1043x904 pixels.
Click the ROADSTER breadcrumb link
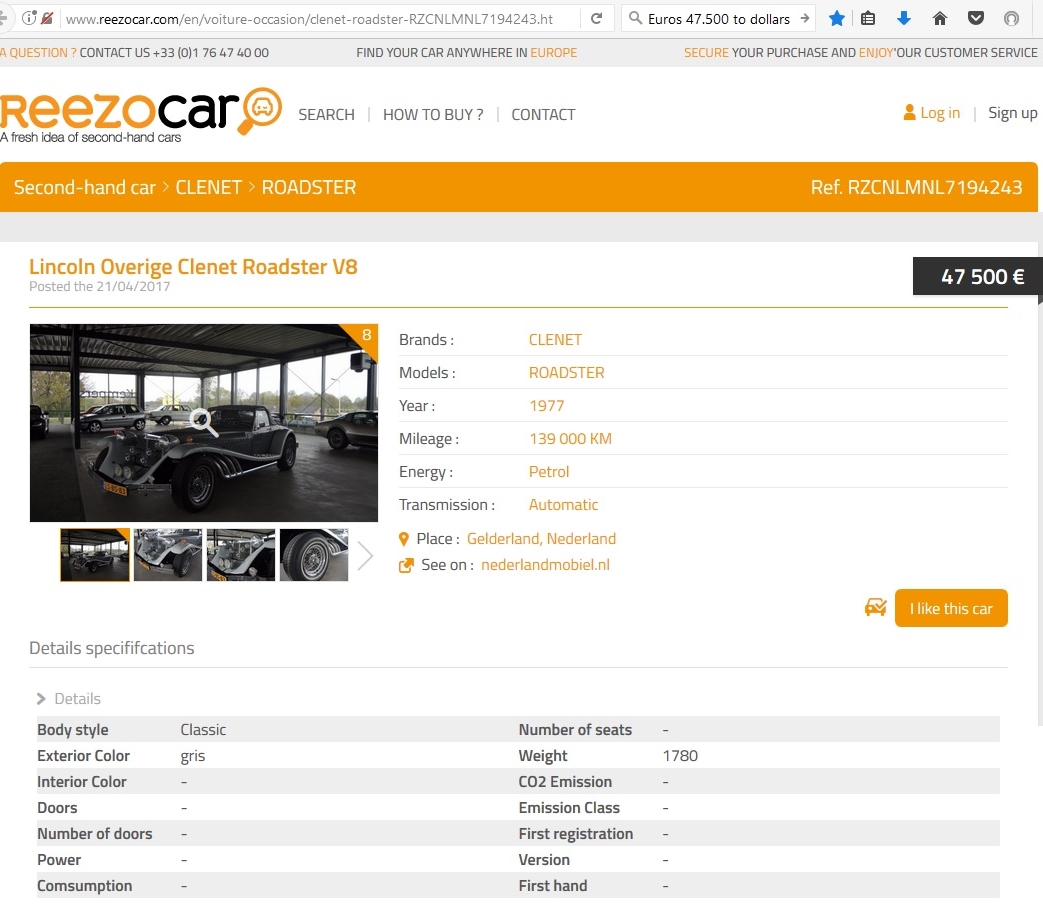point(309,188)
